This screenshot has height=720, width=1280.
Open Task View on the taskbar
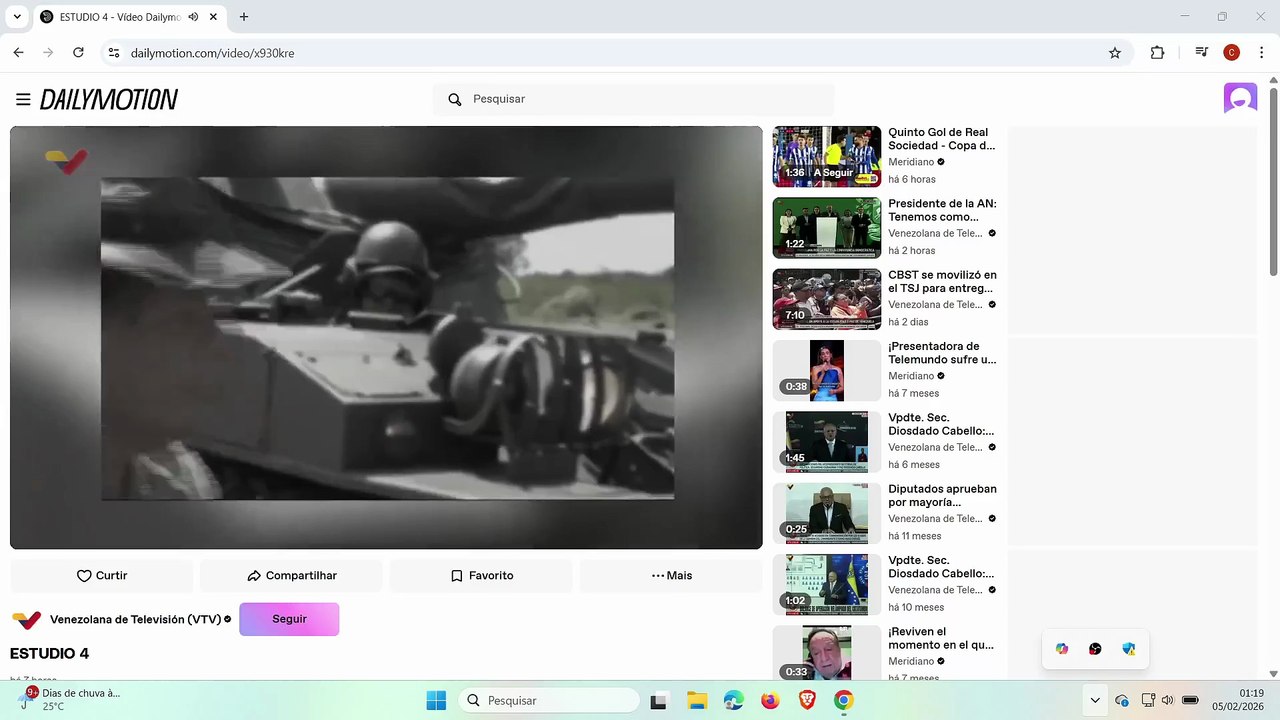(x=658, y=701)
